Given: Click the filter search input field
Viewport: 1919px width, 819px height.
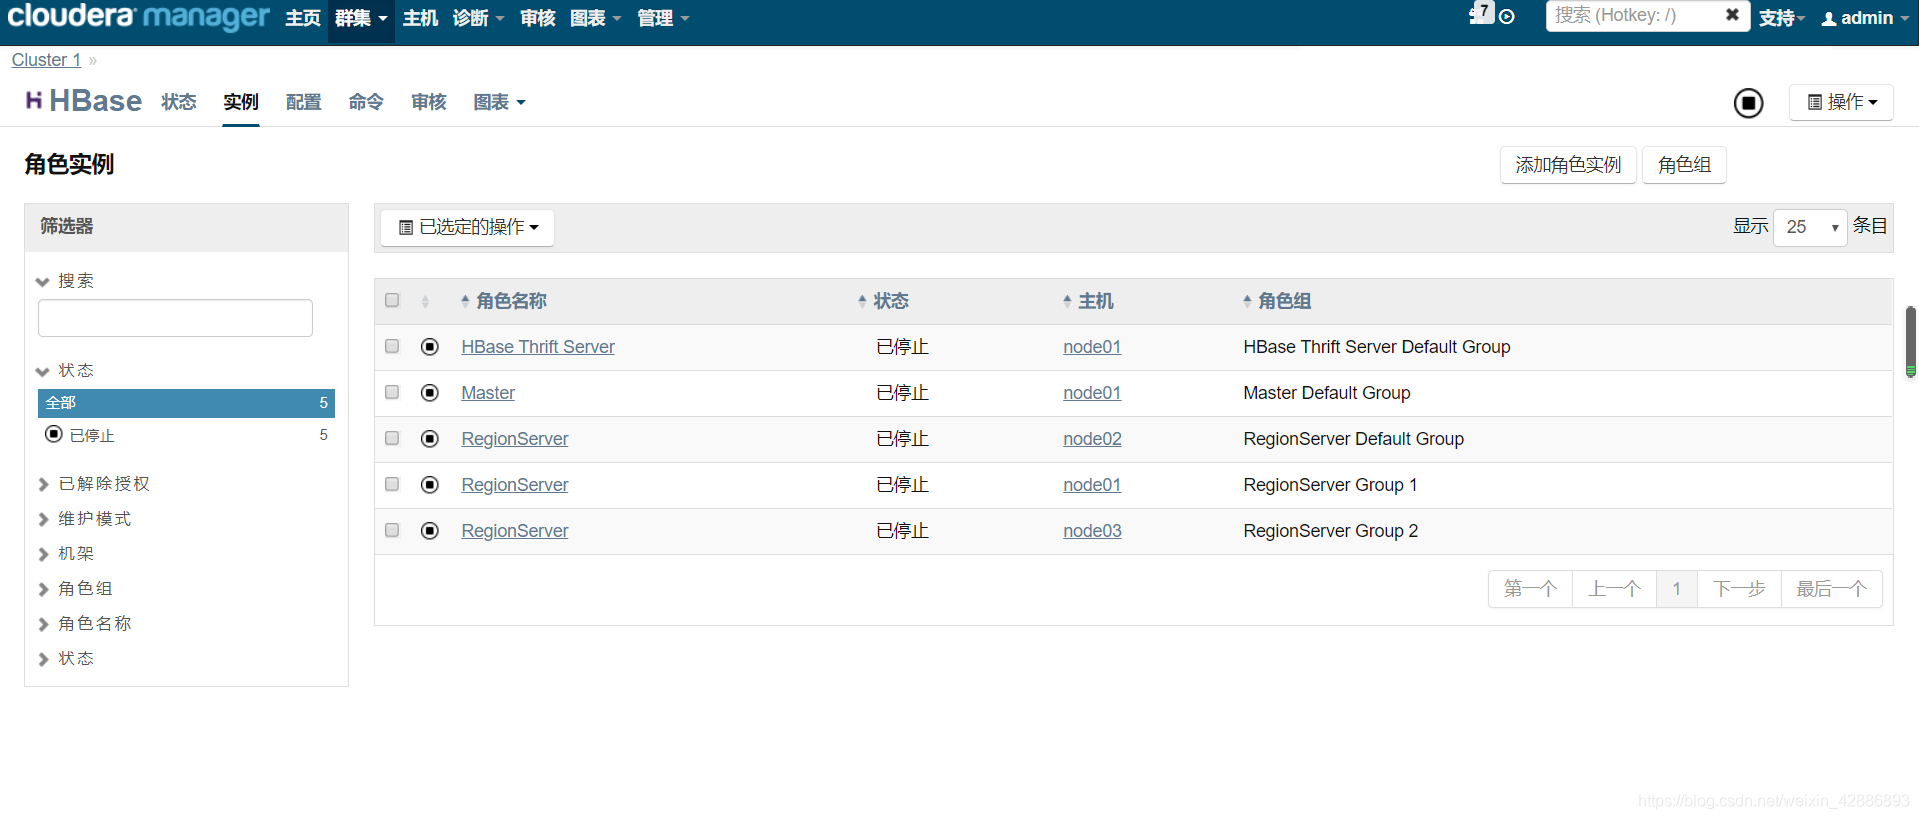Looking at the screenshot, I should coord(175,318).
